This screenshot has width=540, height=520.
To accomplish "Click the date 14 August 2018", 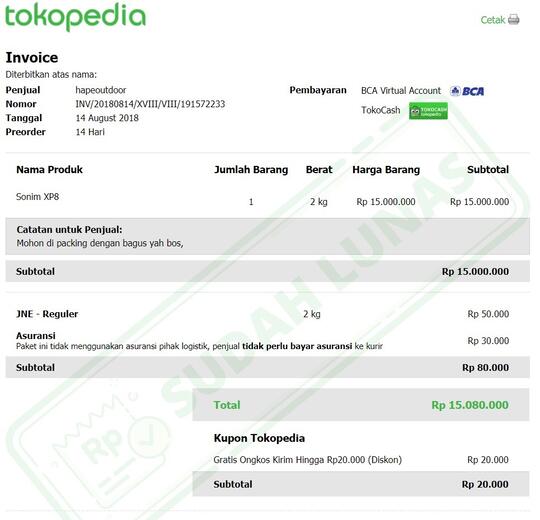I will [x=107, y=118].
